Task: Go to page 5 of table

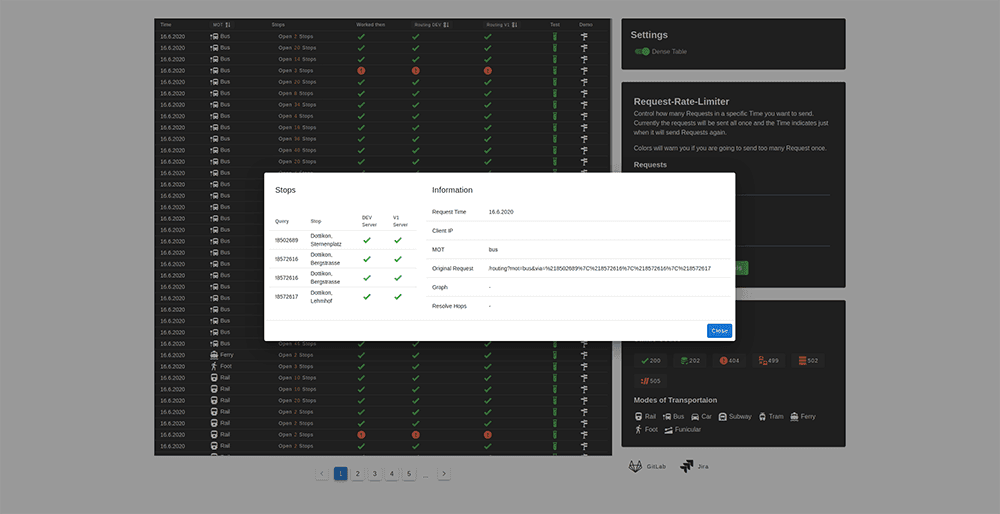Action: (x=409, y=474)
